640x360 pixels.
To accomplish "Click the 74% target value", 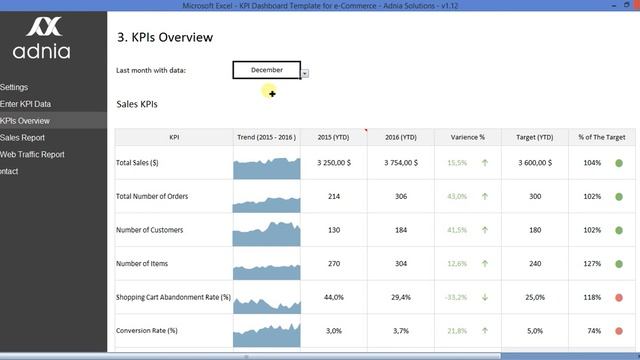I will pos(594,331).
